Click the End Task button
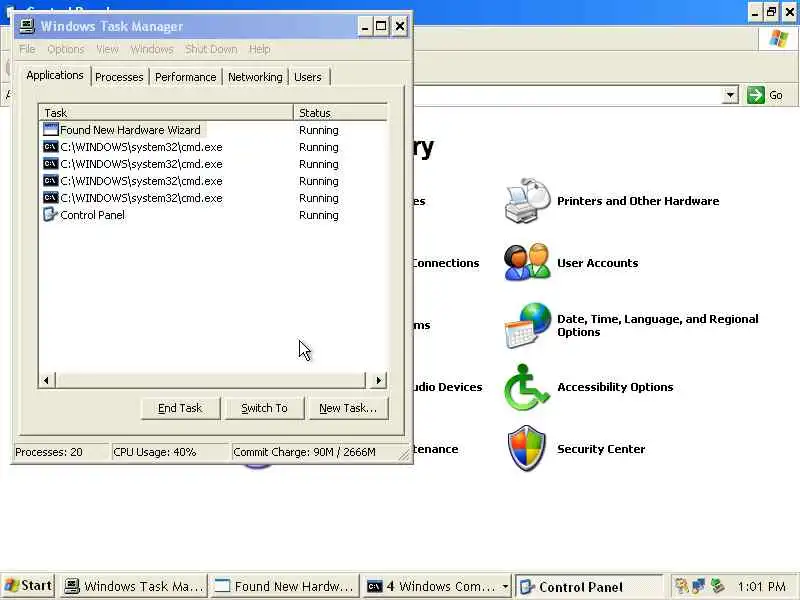The height and width of the screenshot is (600, 800). (x=180, y=408)
